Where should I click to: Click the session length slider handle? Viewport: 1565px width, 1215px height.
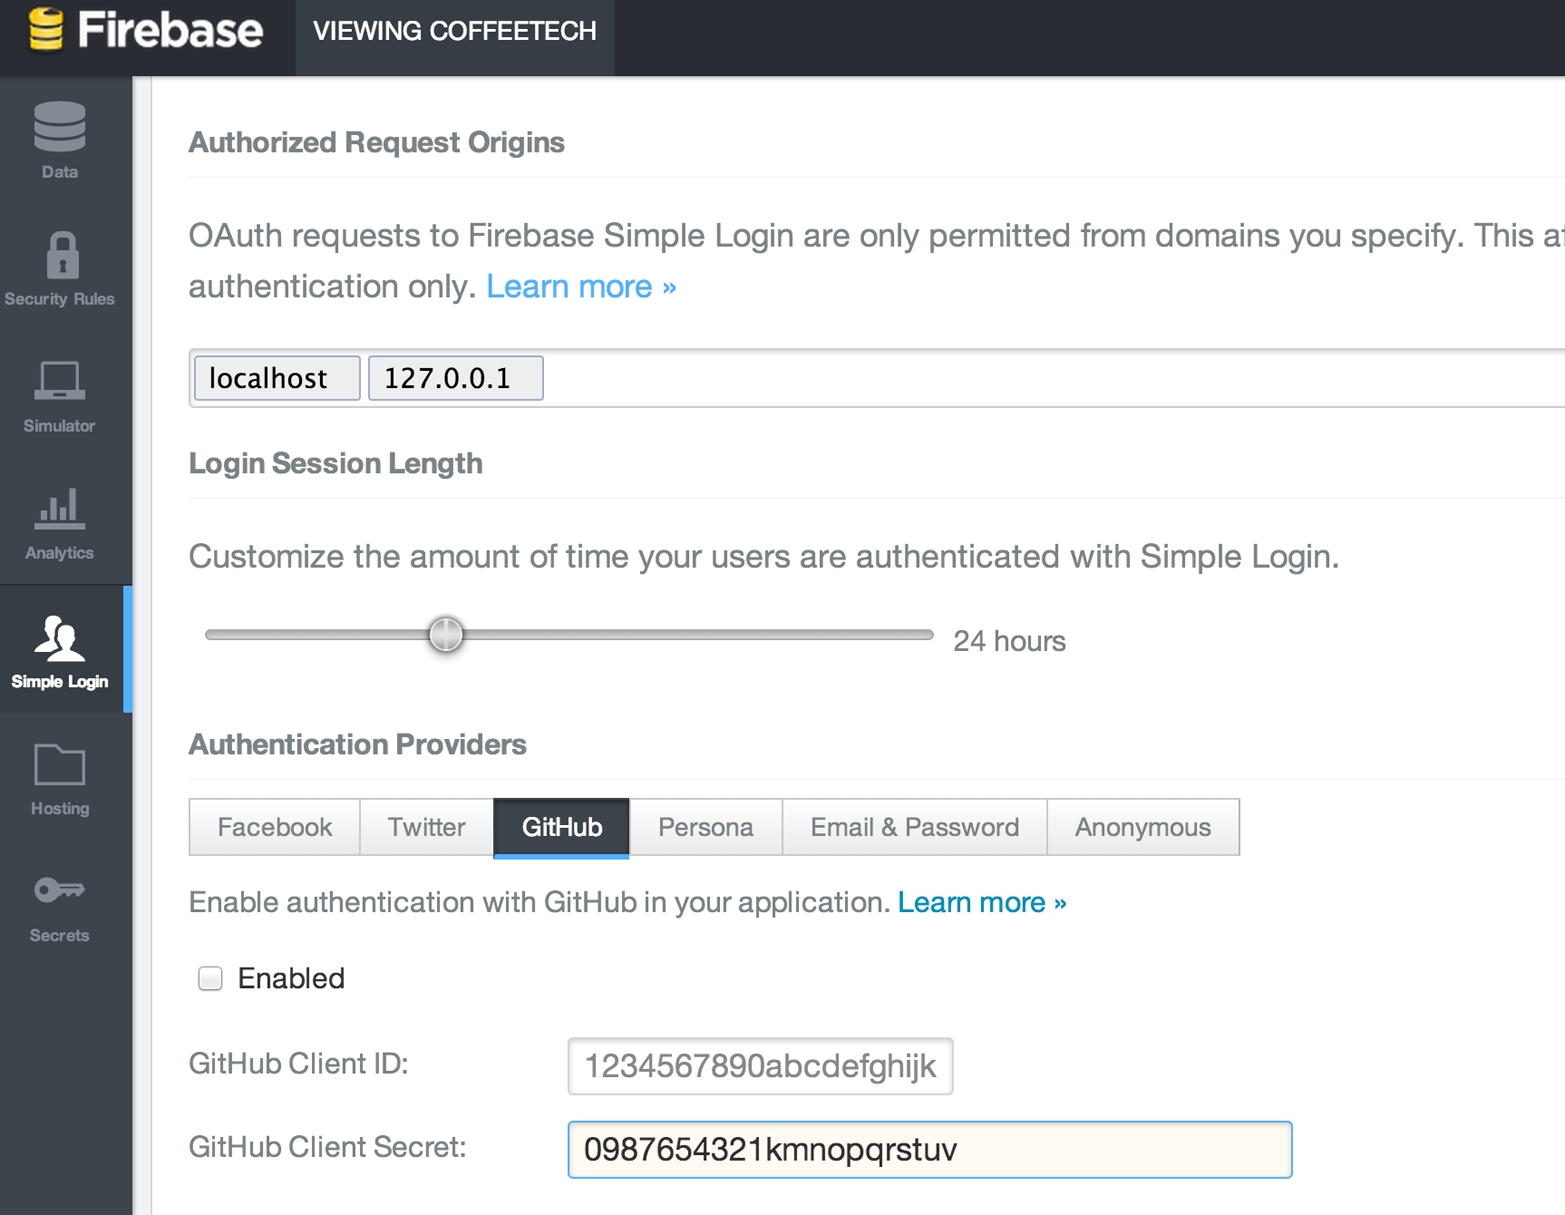(446, 634)
